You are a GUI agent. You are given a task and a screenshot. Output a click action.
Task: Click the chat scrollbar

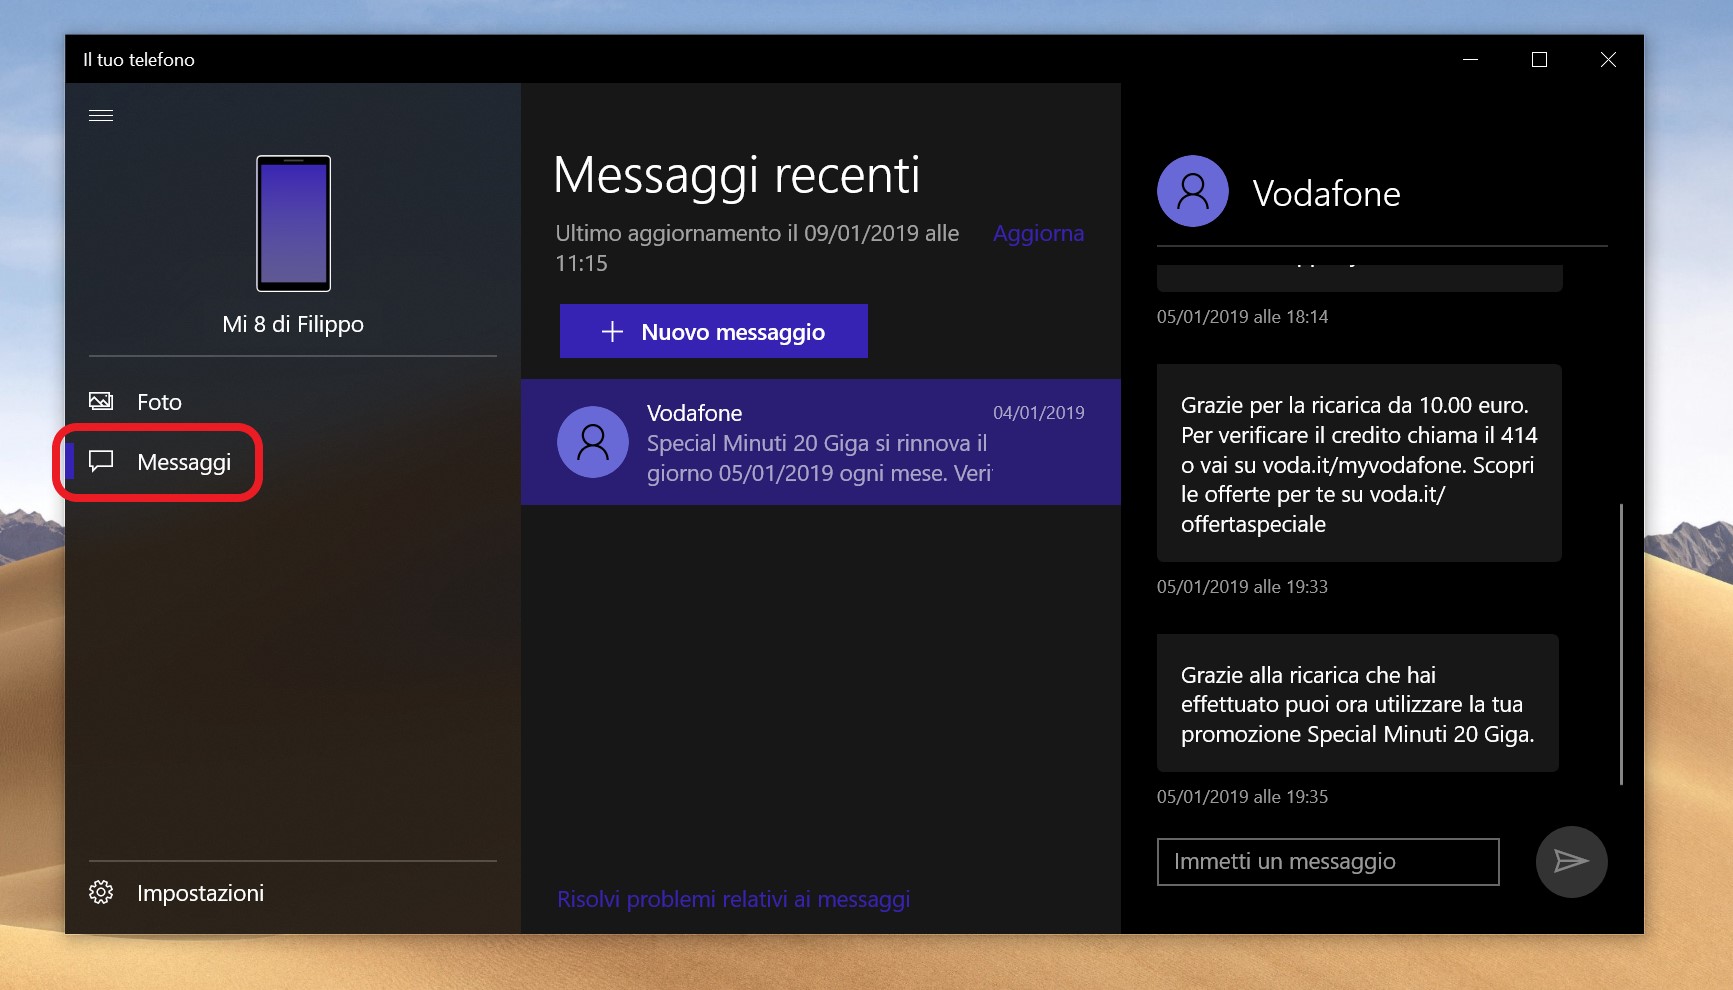(x=1620, y=644)
